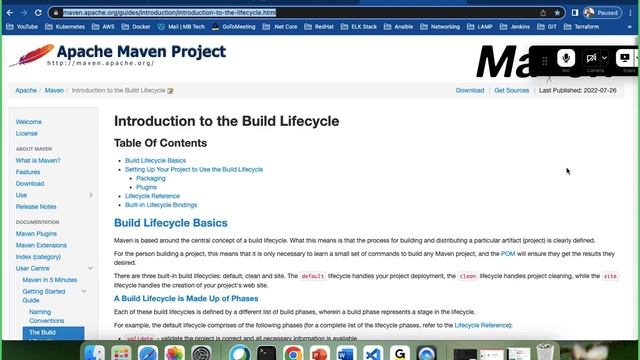Screen dimensions: 640x360
Task: Share this page via the address bar icon
Action: [x=543, y=13]
